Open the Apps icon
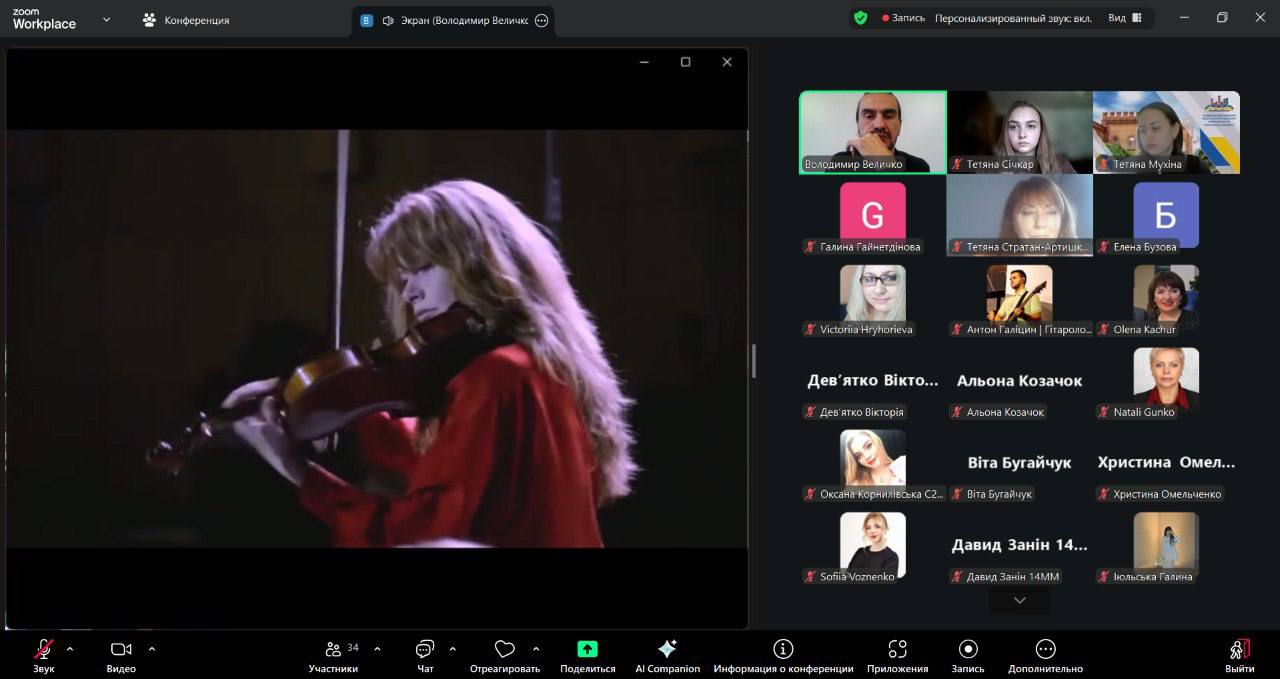 (x=897, y=650)
